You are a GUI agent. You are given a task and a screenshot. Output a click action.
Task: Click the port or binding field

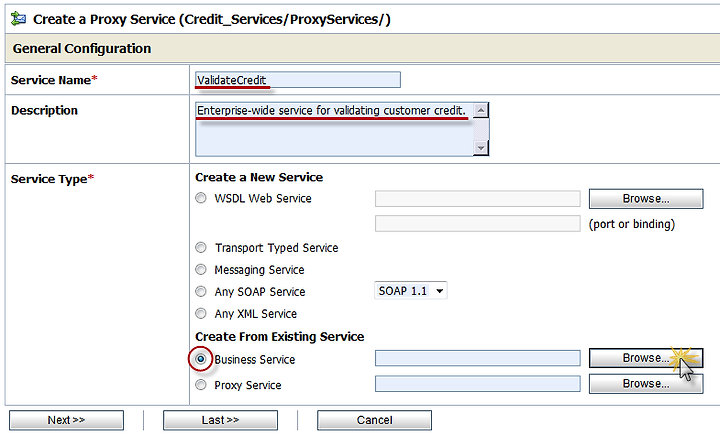coord(478,224)
